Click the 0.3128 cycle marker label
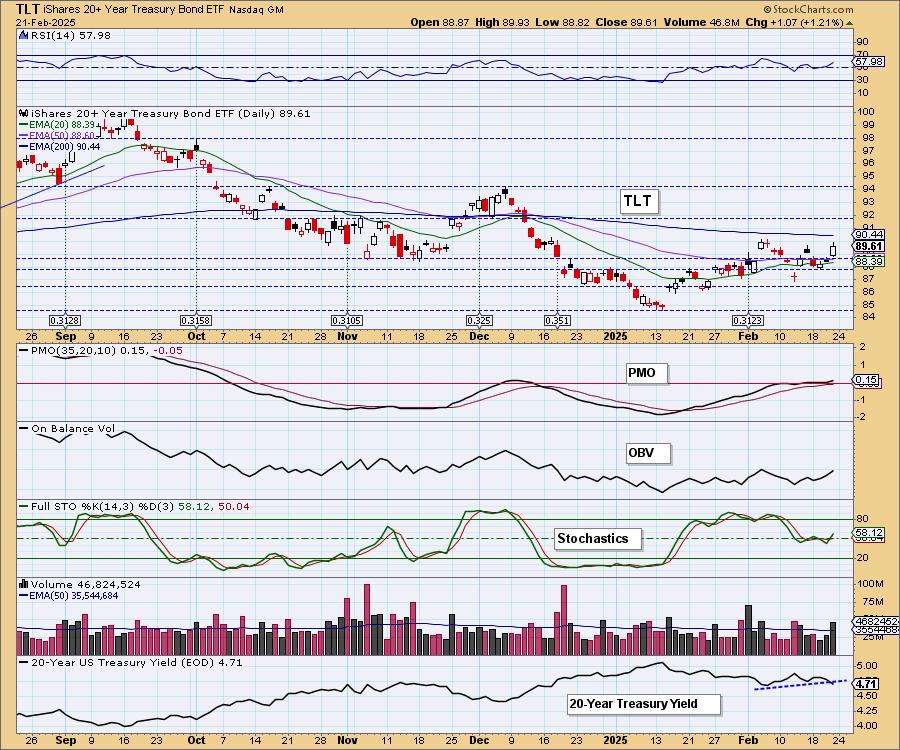Viewport: 900px width, 750px height. [65, 321]
